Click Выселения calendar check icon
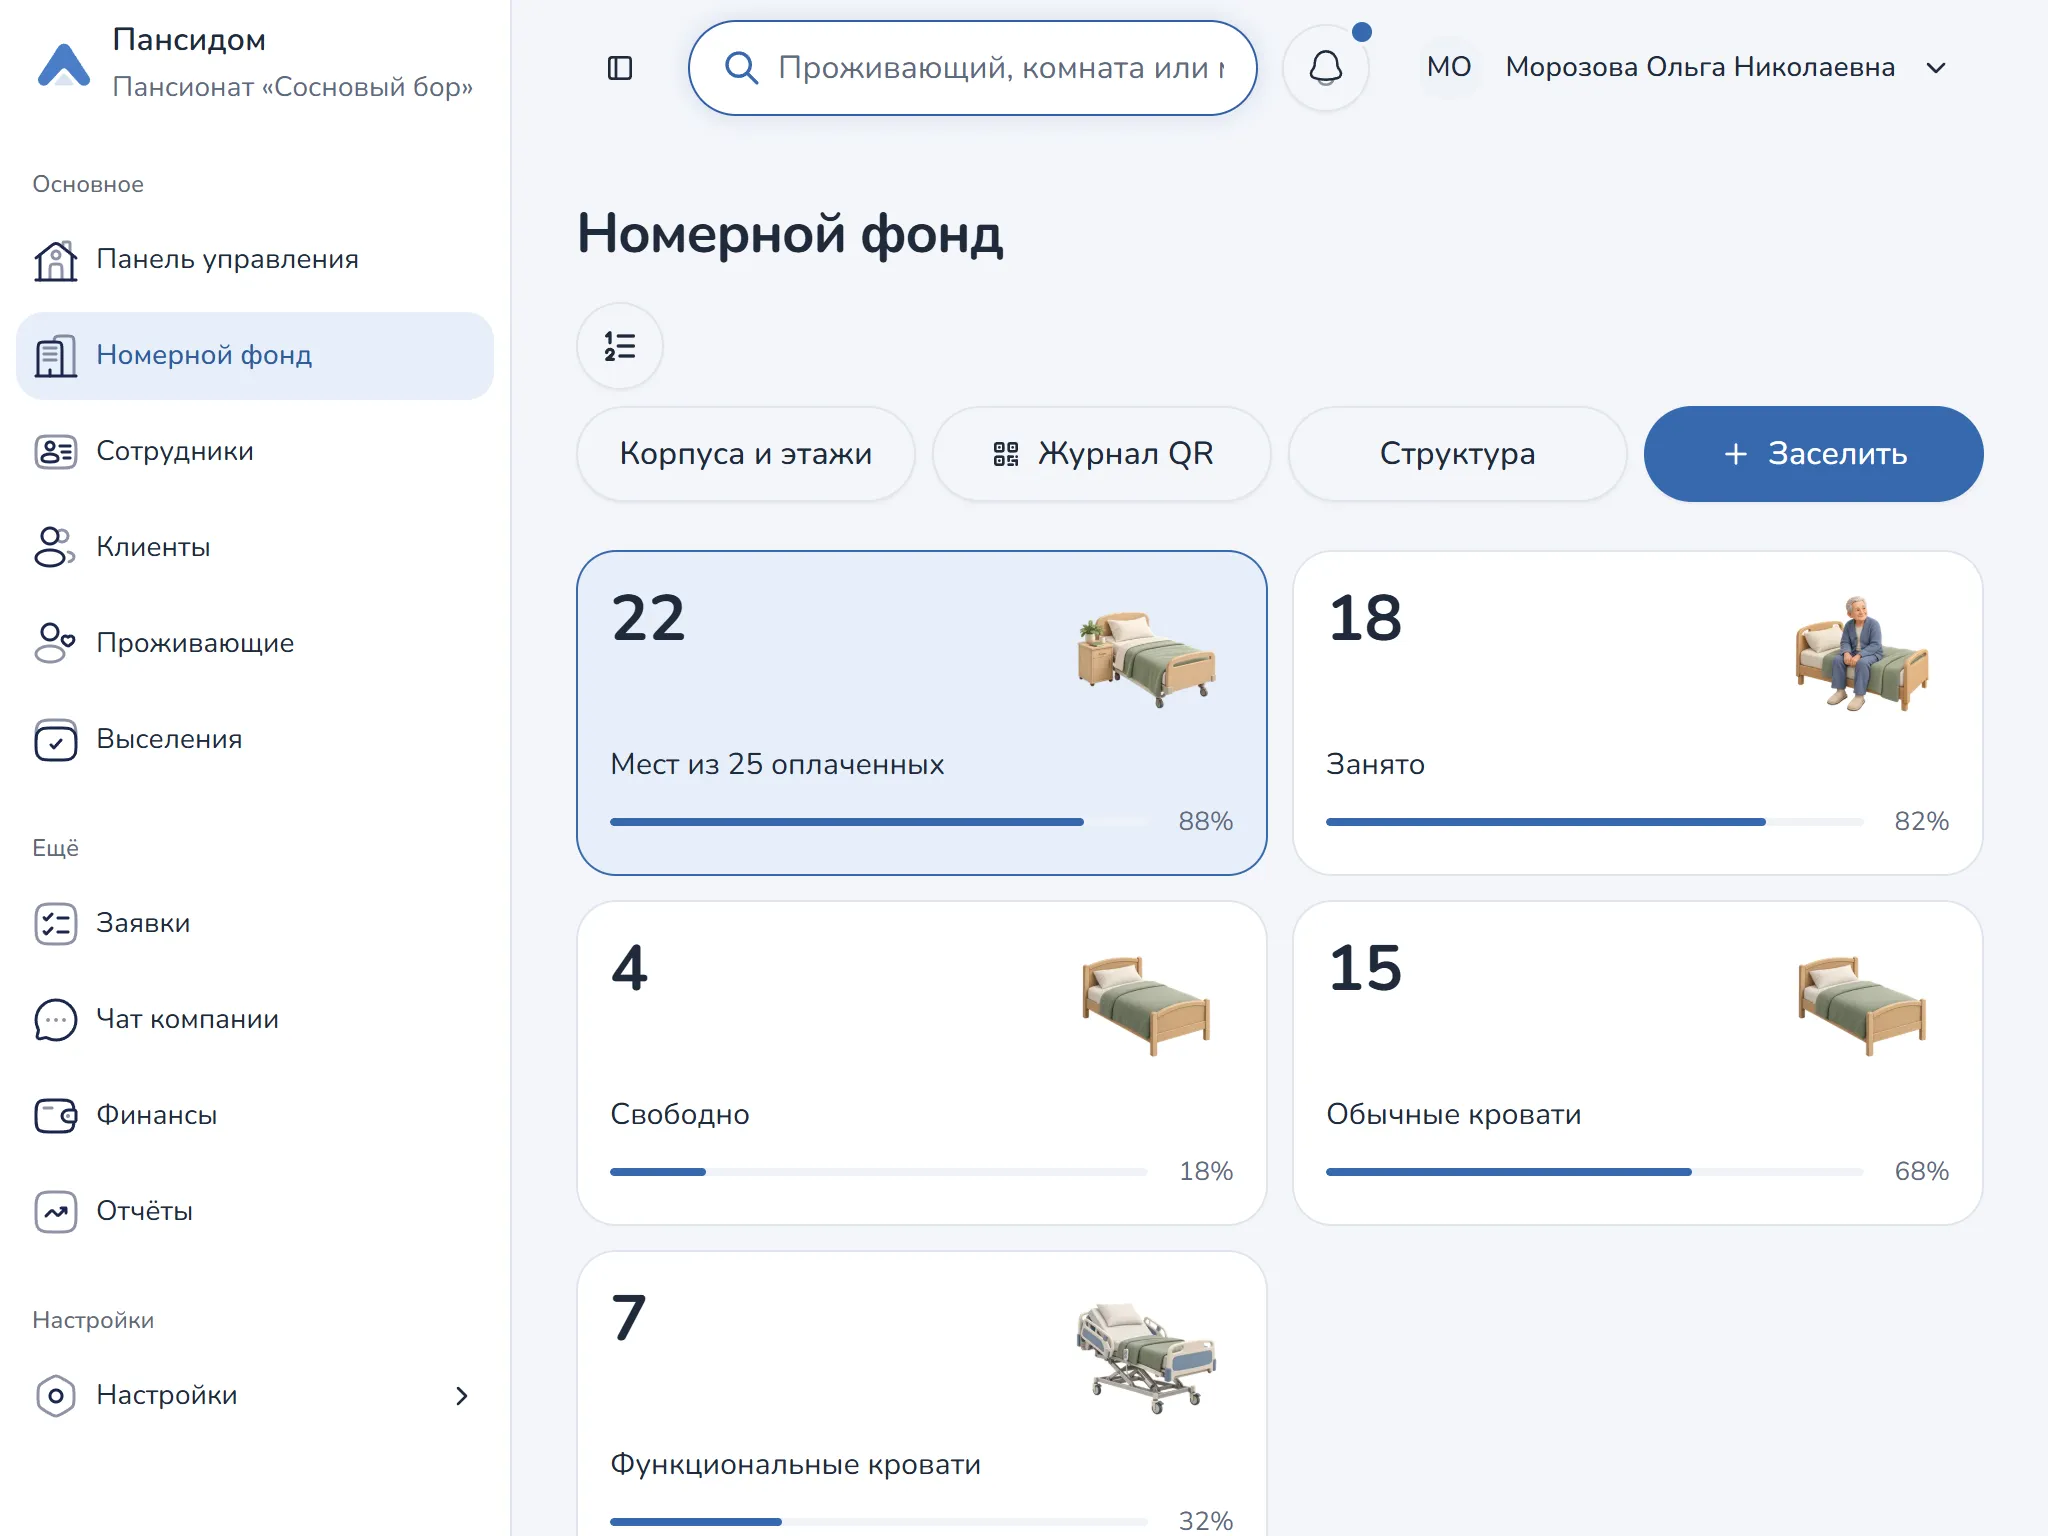The height and width of the screenshot is (1536, 2048). (x=56, y=740)
